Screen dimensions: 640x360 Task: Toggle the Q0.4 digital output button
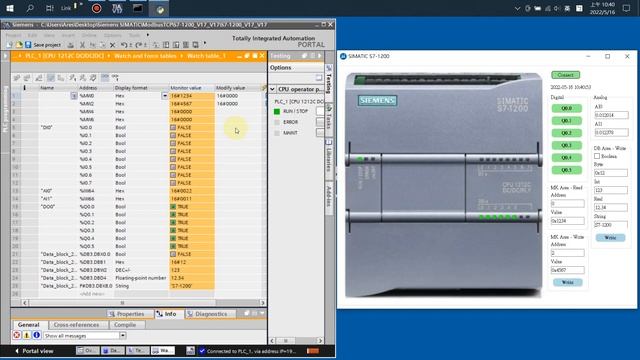[566, 157]
